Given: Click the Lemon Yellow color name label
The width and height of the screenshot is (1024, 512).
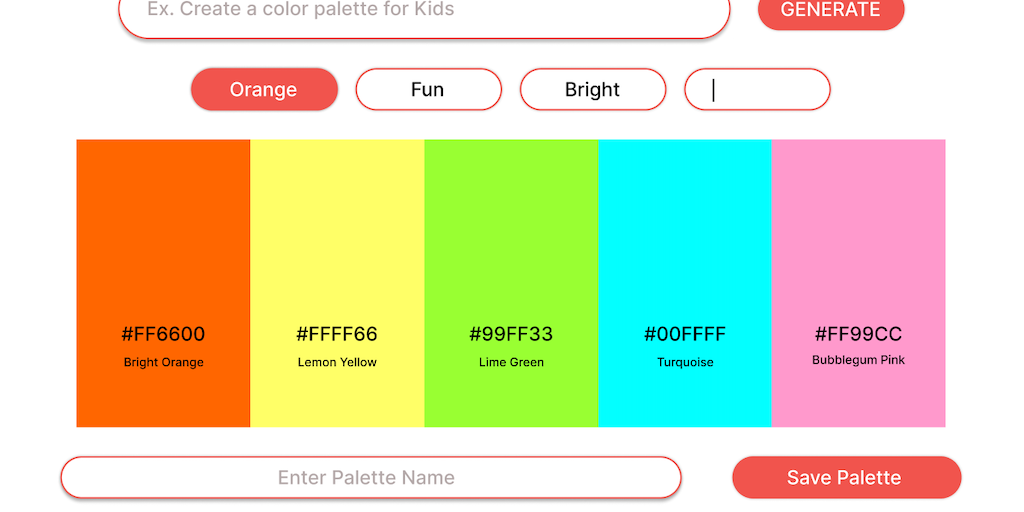Looking at the screenshot, I should [x=337, y=362].
